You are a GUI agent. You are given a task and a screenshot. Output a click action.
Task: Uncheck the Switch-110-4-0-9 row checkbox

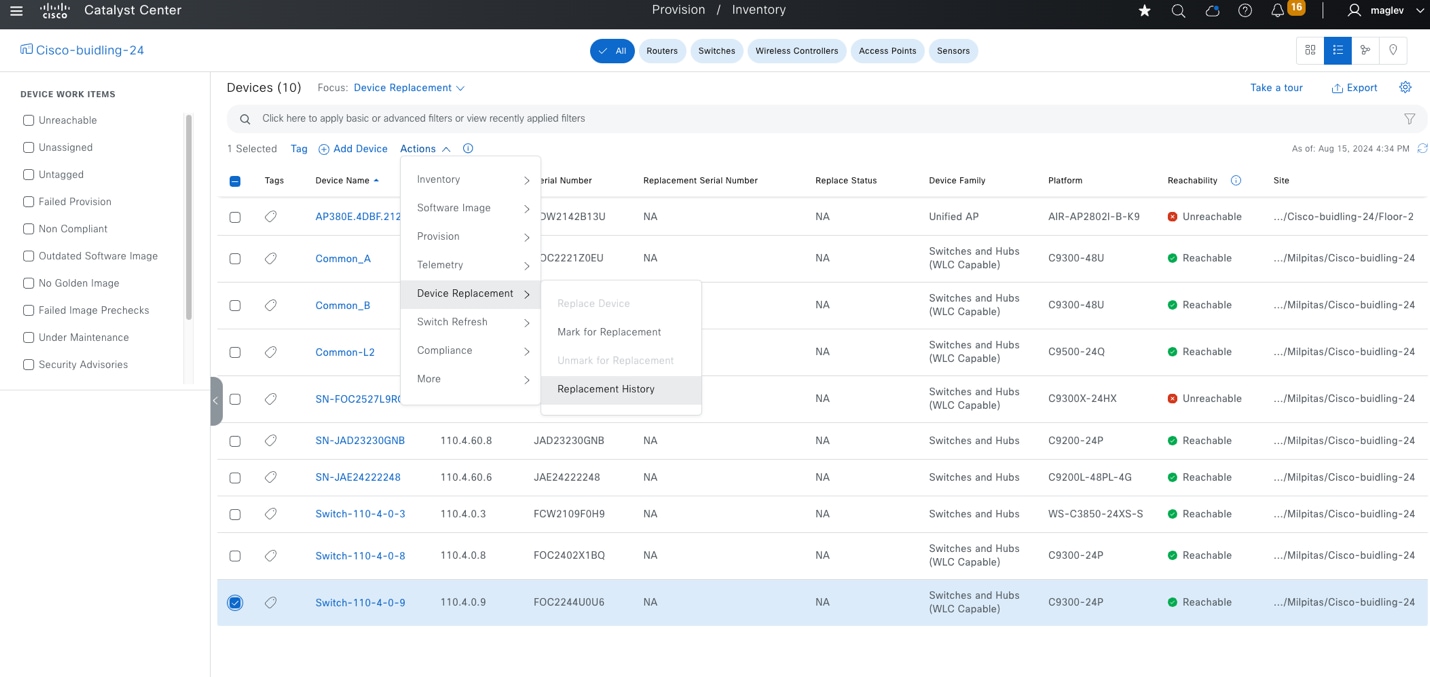click(235, 603)
